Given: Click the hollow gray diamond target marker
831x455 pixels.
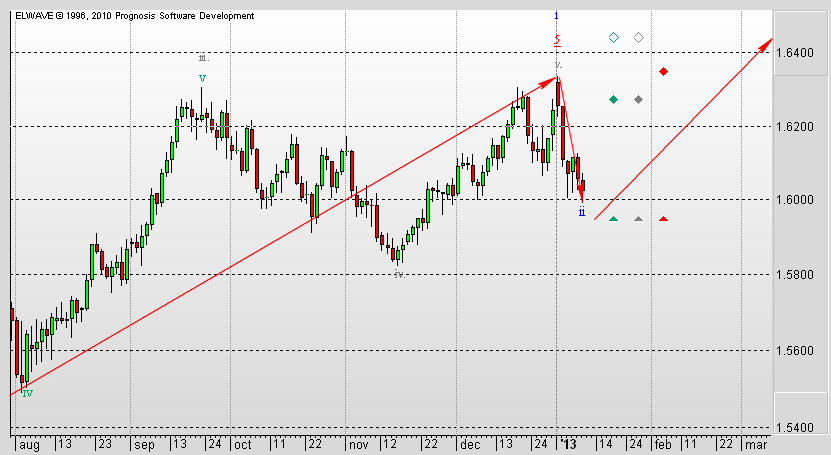Looking at the screenshot, I should tap(638, 38).
